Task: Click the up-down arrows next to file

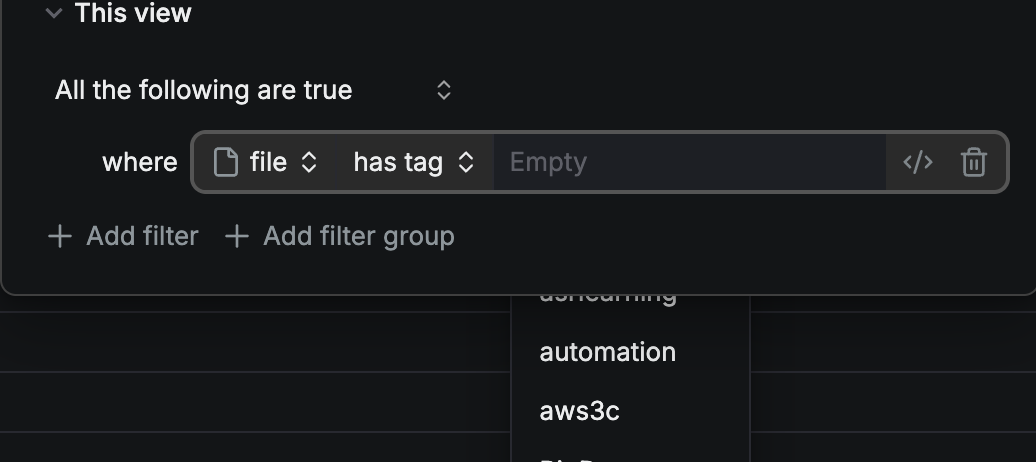Action: coord(309,162)
